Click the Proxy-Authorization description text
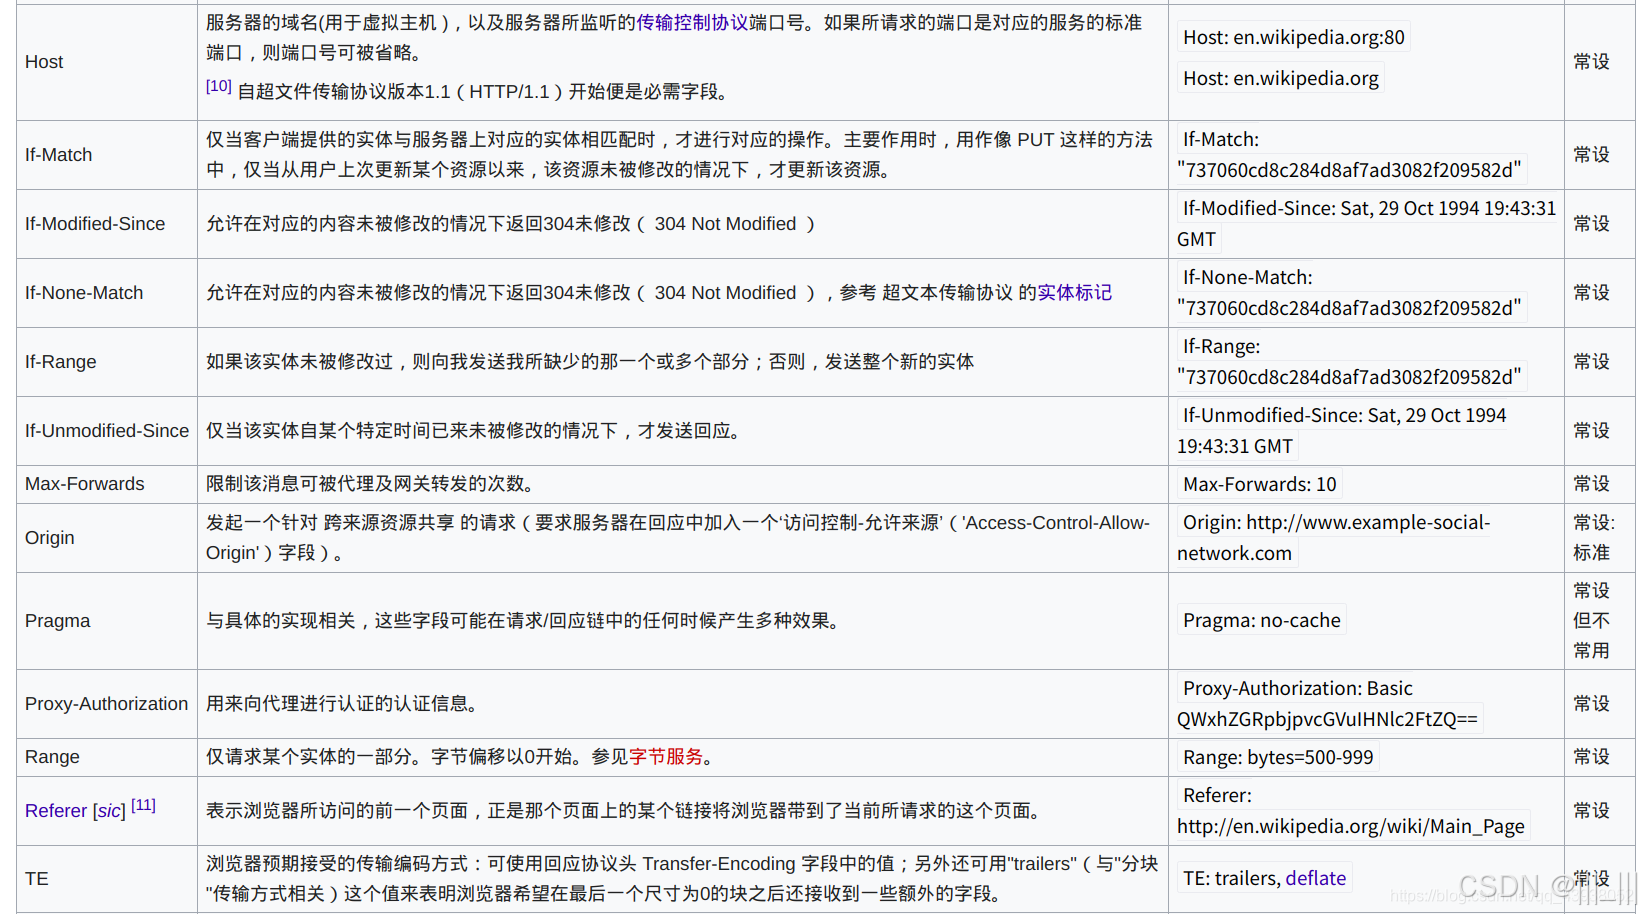1643x914 pixels. tap(341, 704)
